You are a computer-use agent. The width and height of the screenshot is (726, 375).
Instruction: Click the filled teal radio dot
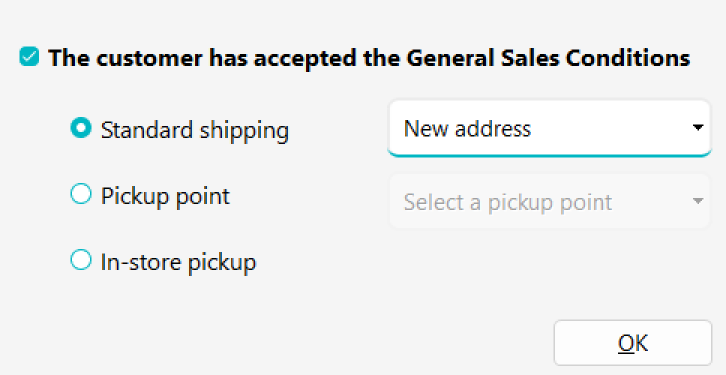pyautogui.click(x=81, y=128)
